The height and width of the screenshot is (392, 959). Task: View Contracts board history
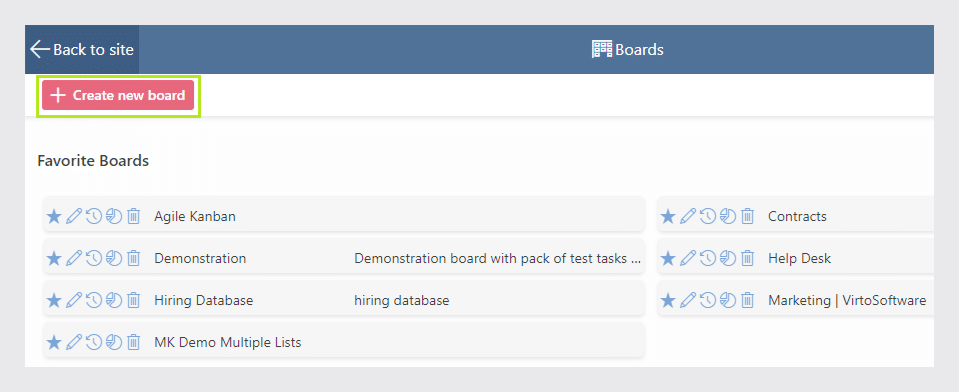pyautogui.click(x=708, y=216)
